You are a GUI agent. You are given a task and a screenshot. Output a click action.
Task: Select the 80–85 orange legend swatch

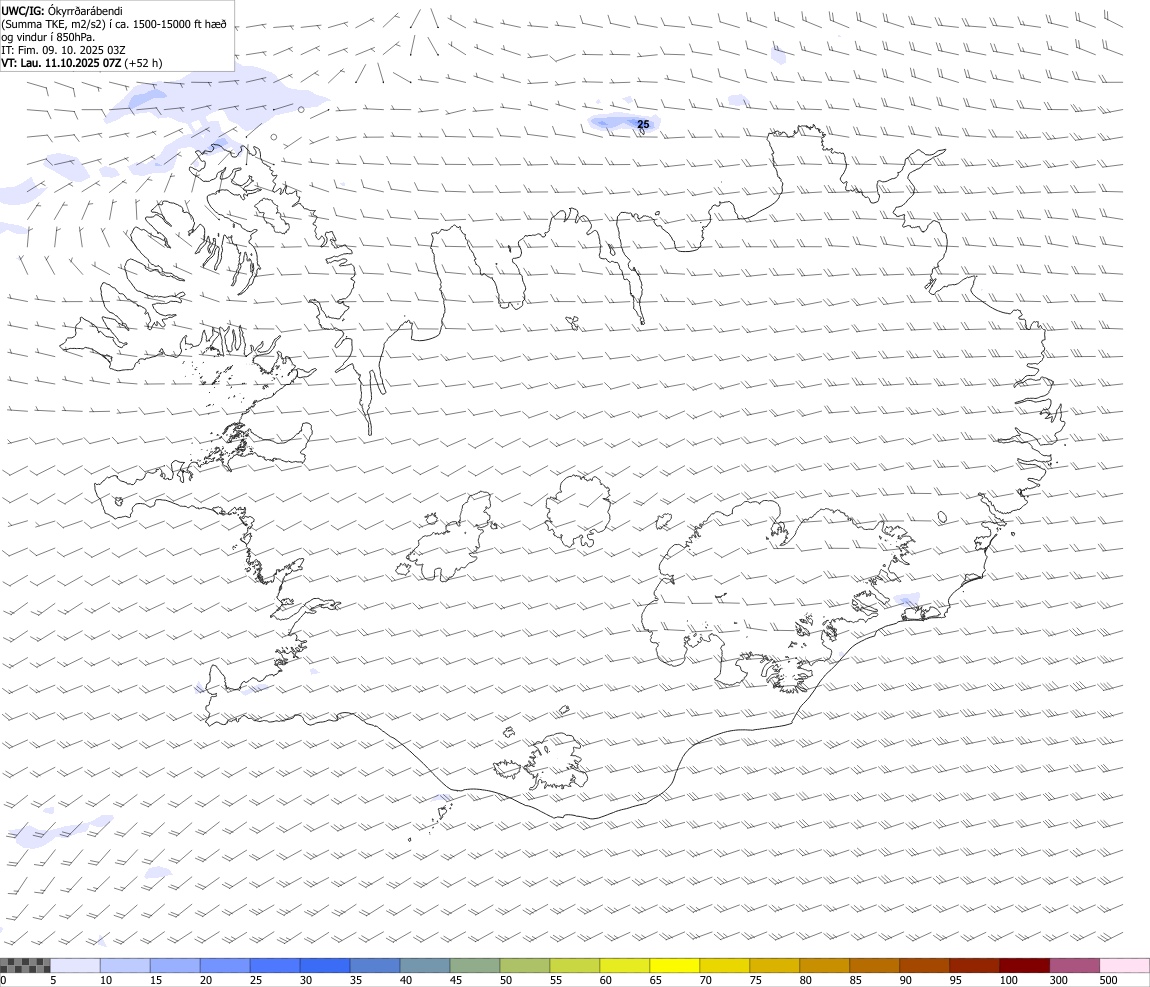click(824, 965)
